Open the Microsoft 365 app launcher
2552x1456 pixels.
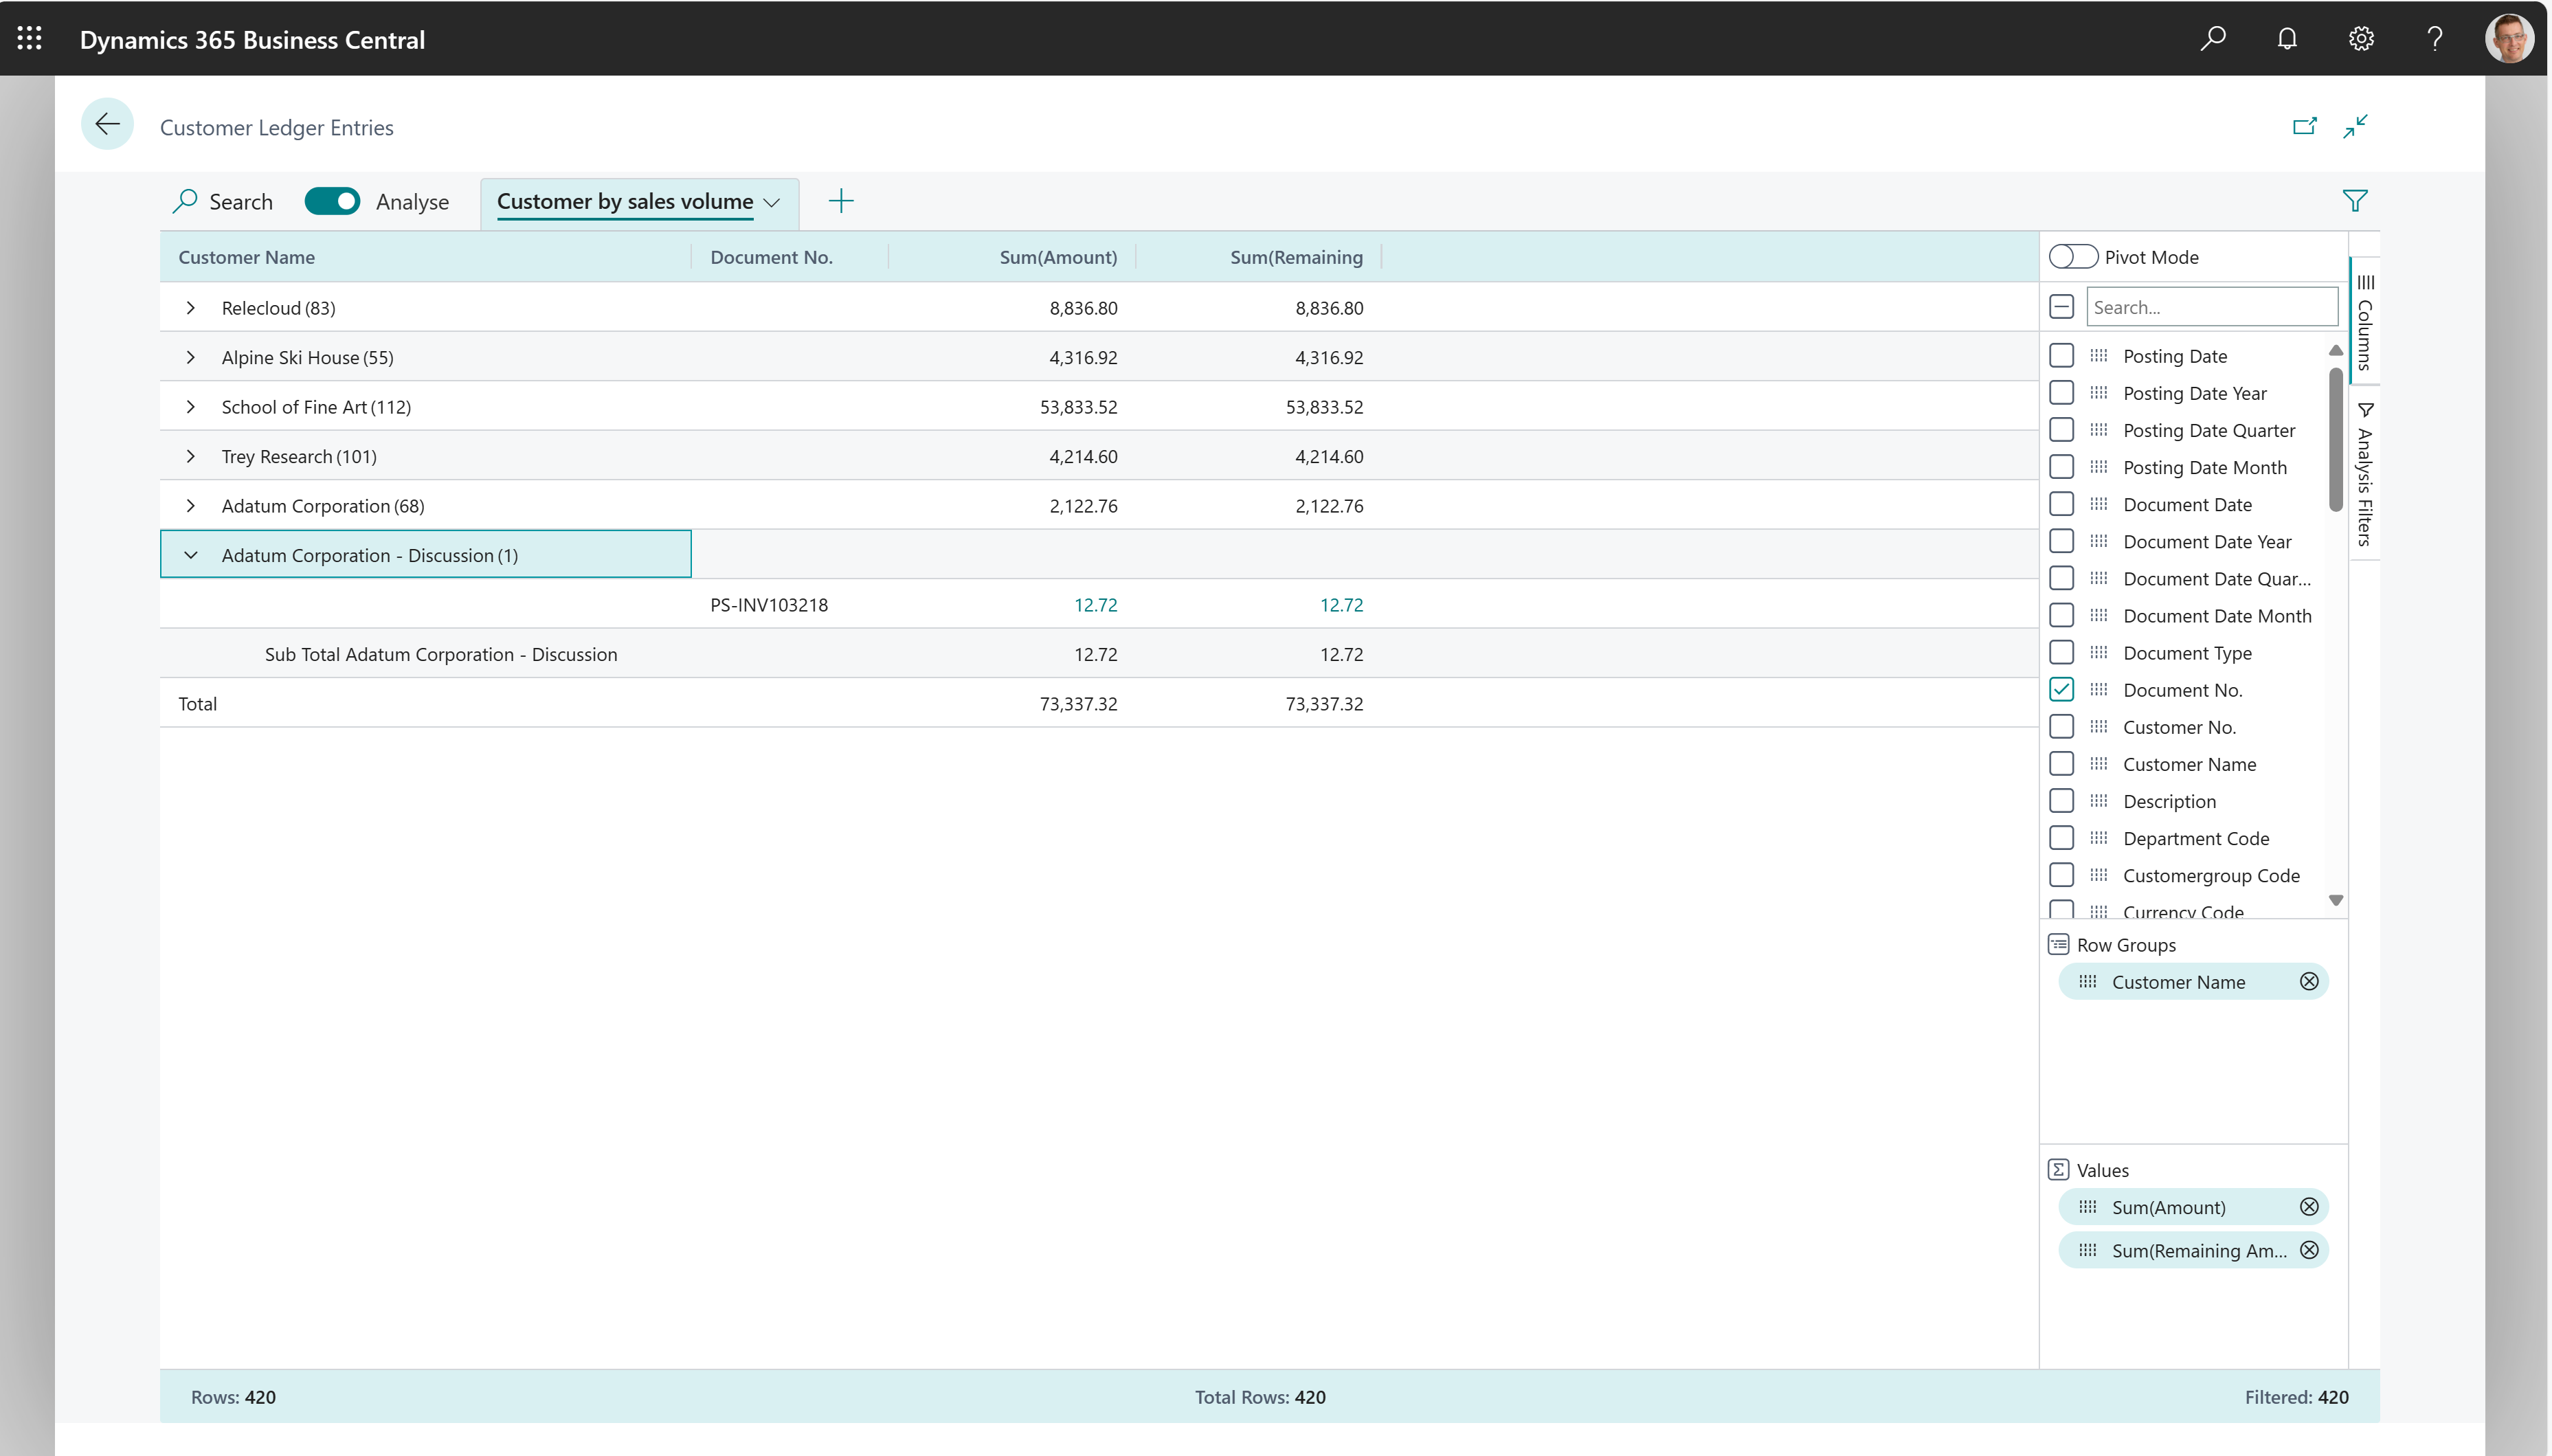coord(29,38)
